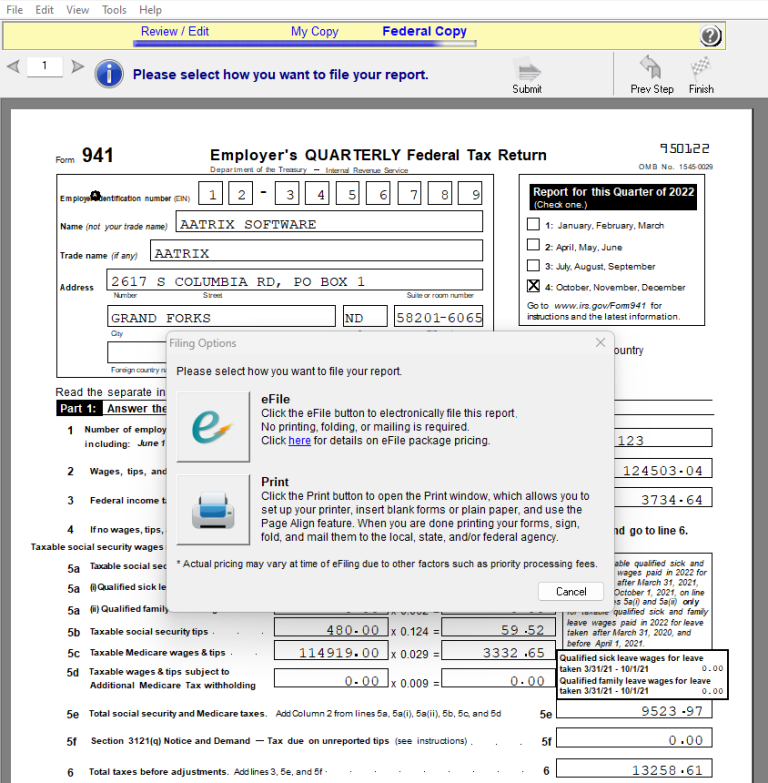Click the page number field

tap(45, 66)
